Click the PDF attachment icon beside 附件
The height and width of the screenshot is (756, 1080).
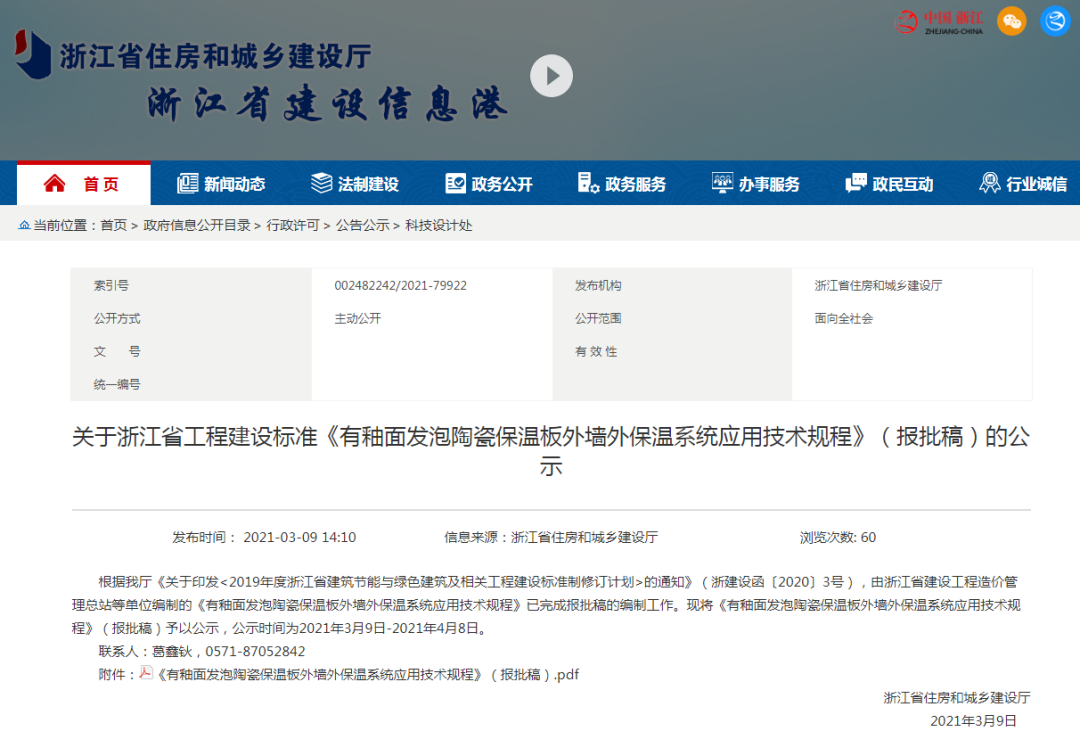click(148, 674)
